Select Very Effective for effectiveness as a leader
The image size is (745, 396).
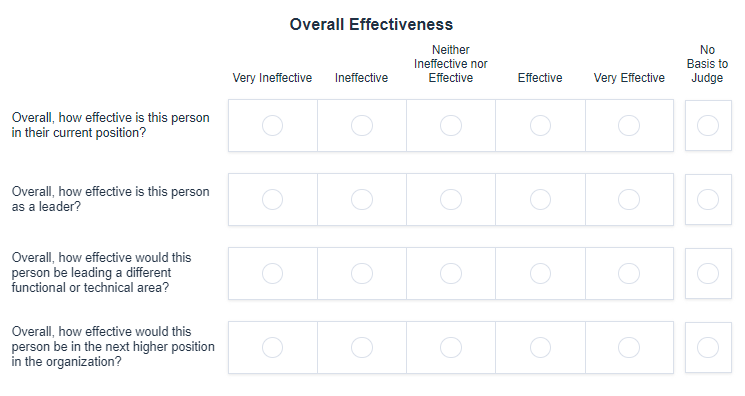click(x=629, y=200)
